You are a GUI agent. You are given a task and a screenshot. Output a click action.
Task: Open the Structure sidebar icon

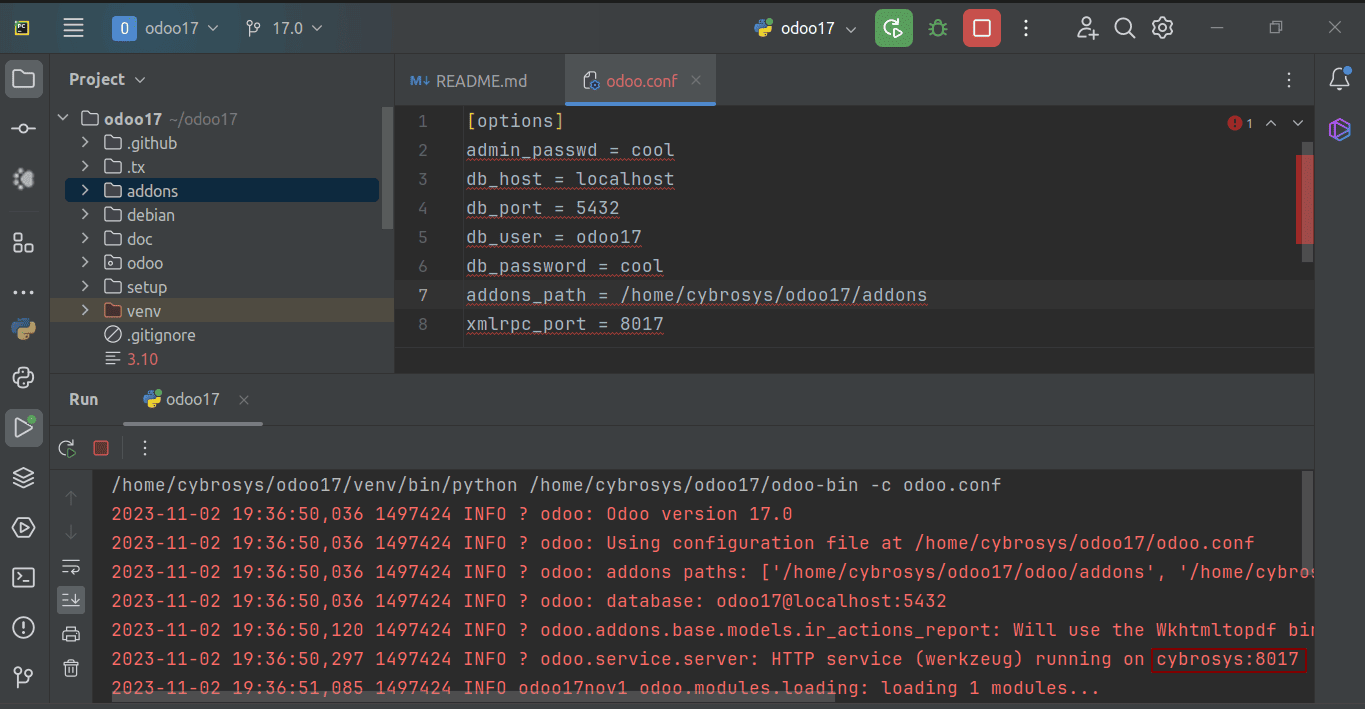[24, 243]
